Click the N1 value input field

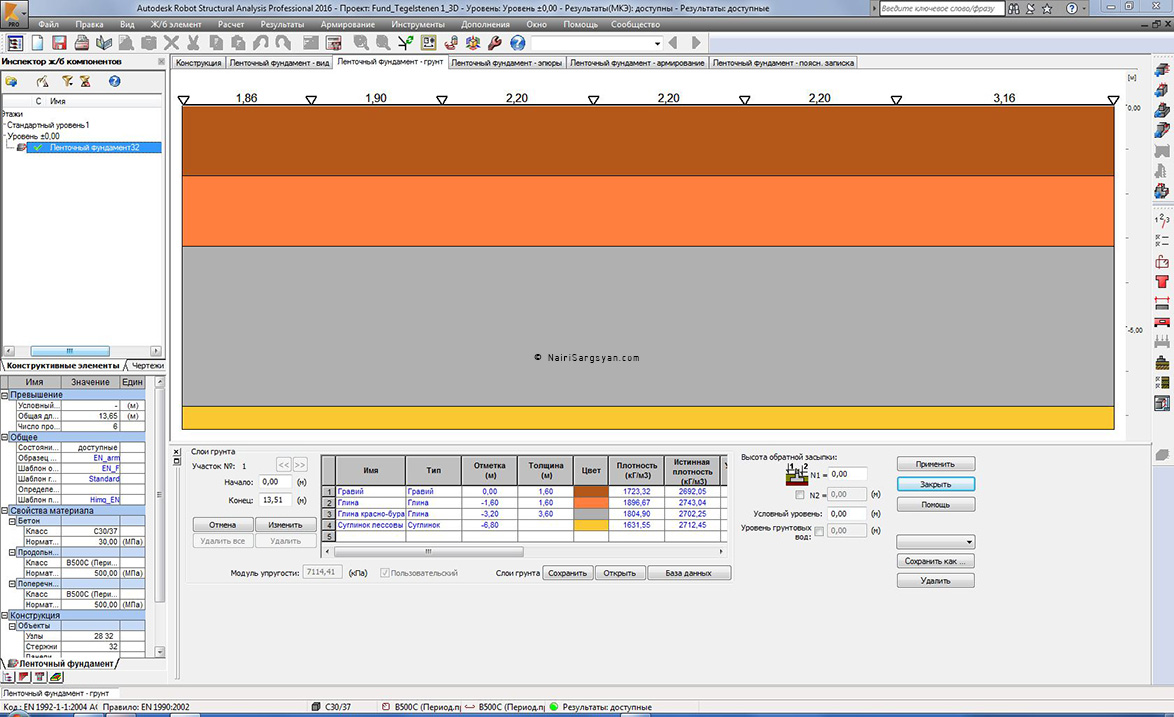(x=848, y=474)
